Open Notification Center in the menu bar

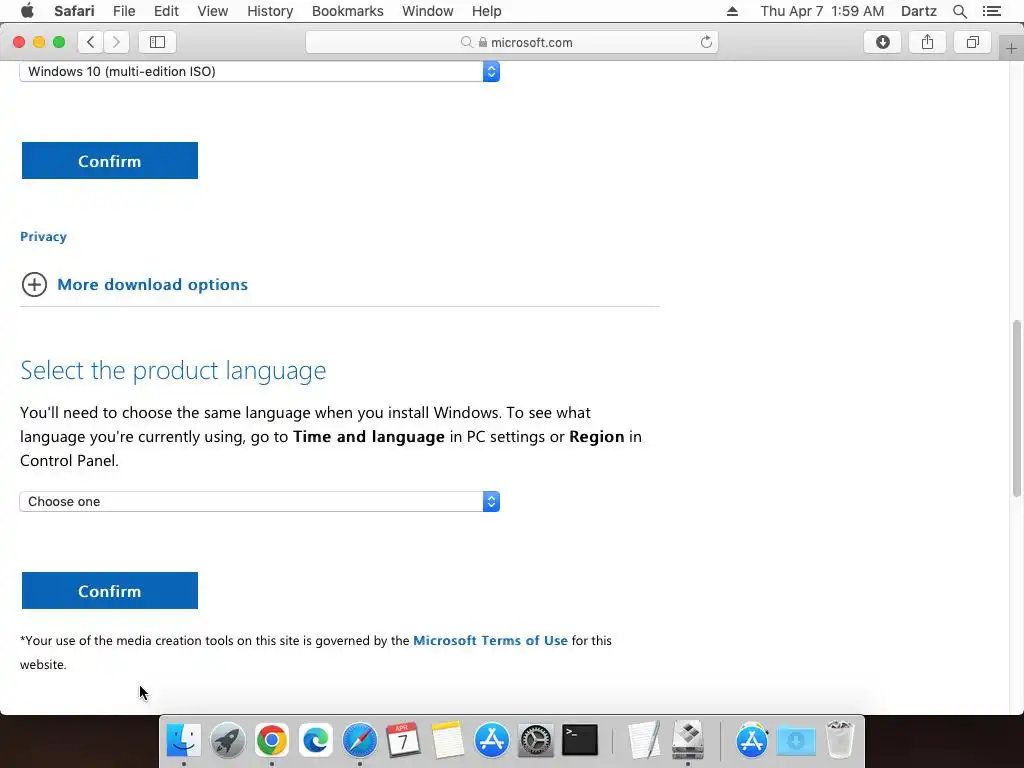click(x=991, y=11)
